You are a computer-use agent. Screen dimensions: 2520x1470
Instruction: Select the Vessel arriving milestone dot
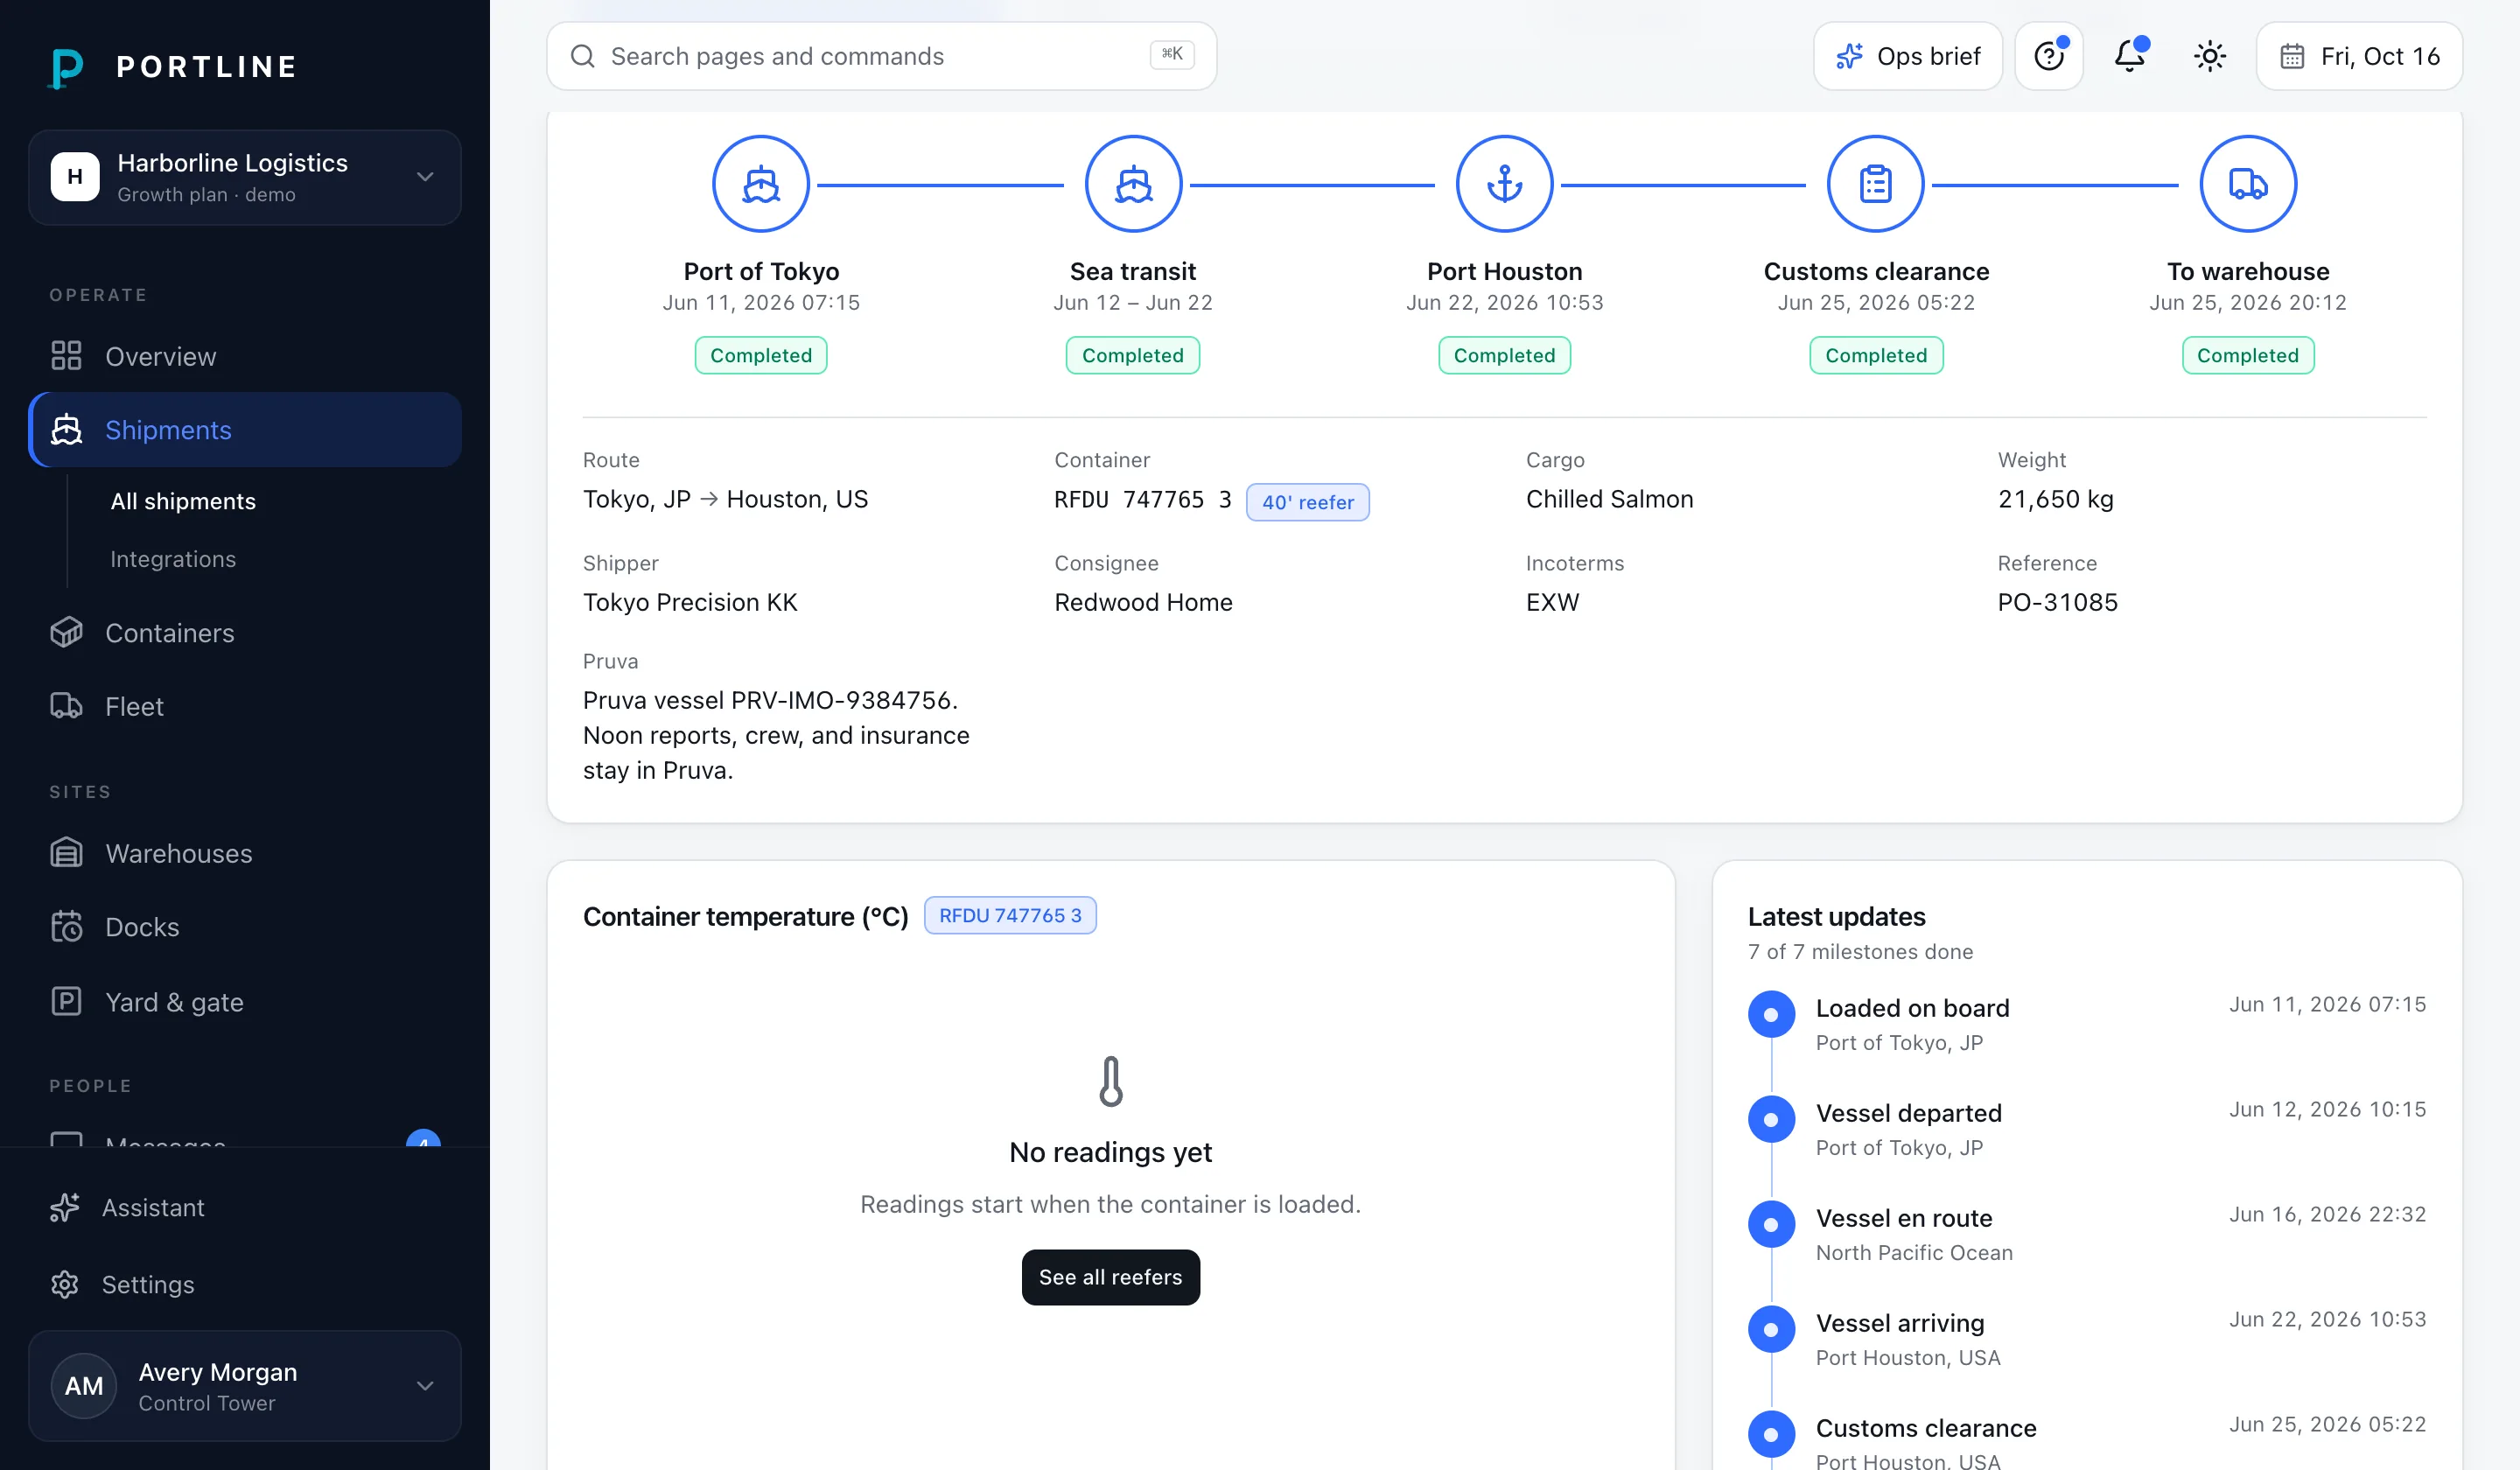(1771, 1330)
